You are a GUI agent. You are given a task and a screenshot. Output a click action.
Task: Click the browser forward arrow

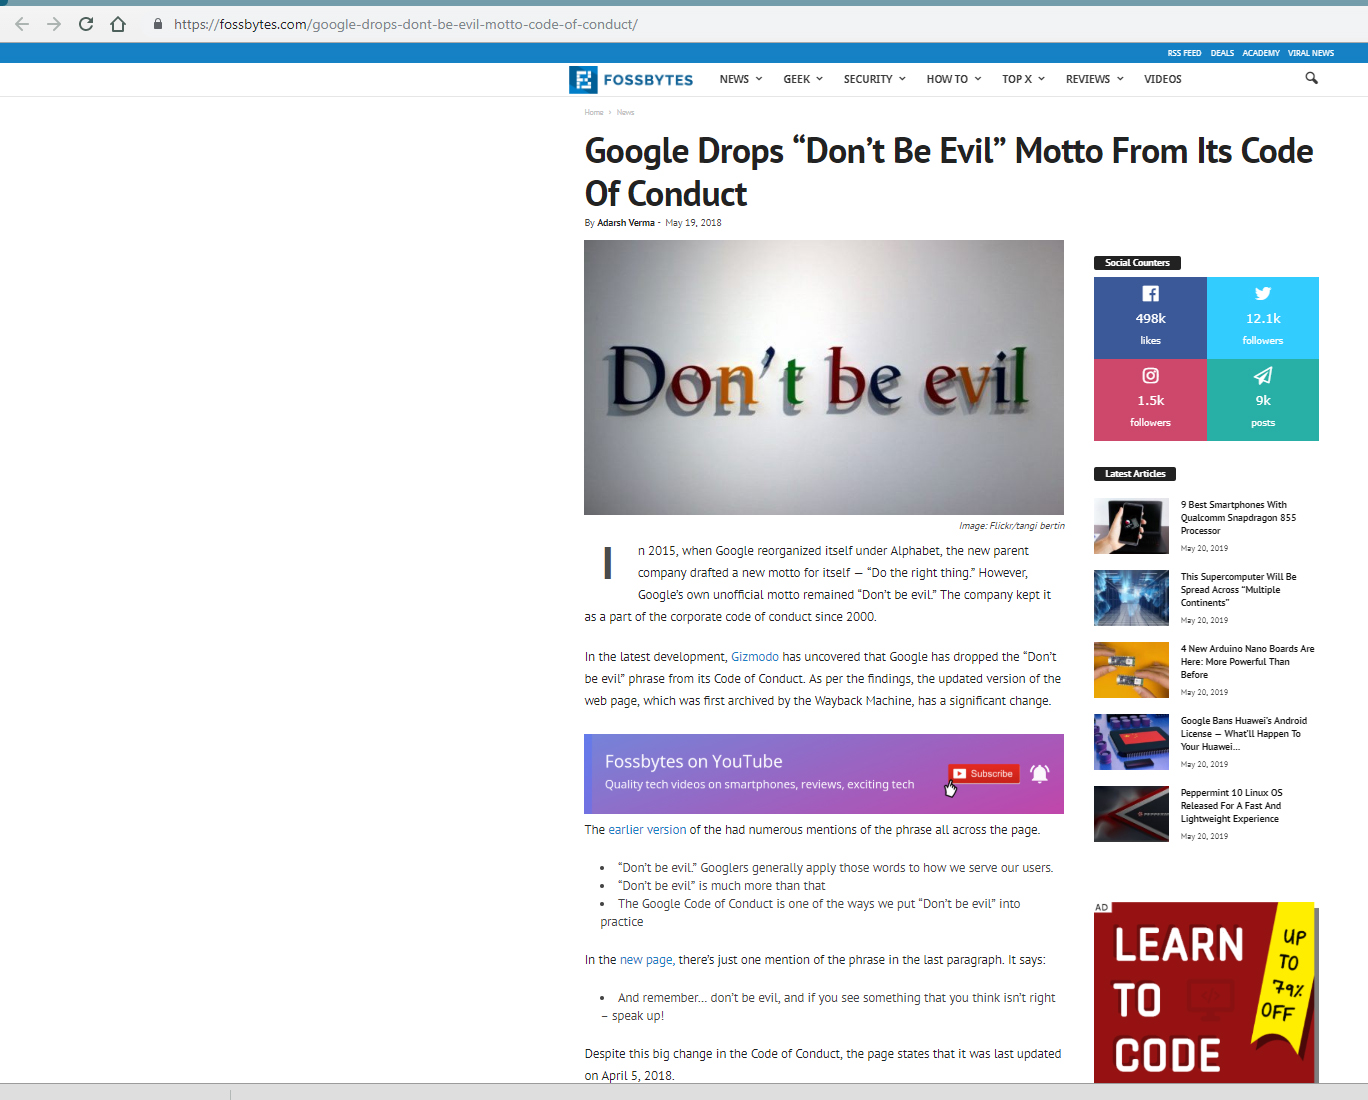[54, 24]
